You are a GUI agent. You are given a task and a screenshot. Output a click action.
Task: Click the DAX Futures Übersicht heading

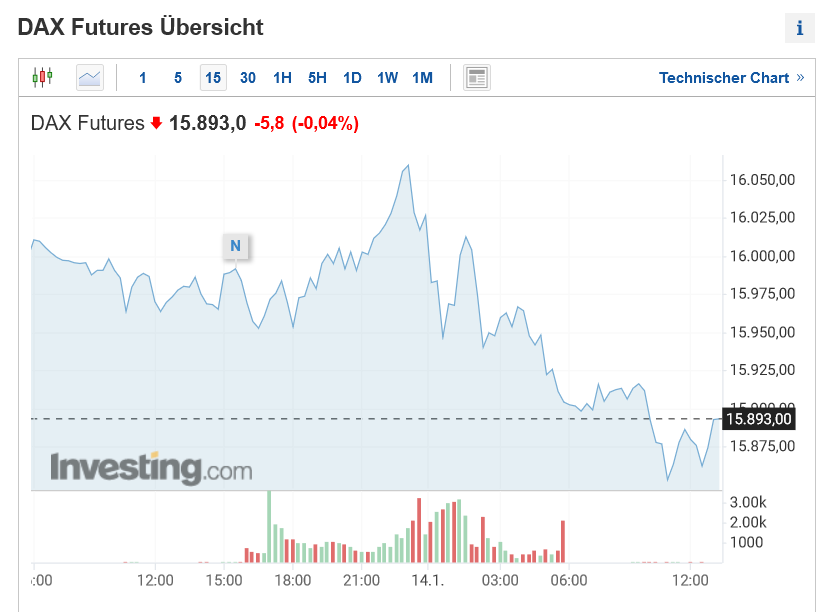(141, 27)
